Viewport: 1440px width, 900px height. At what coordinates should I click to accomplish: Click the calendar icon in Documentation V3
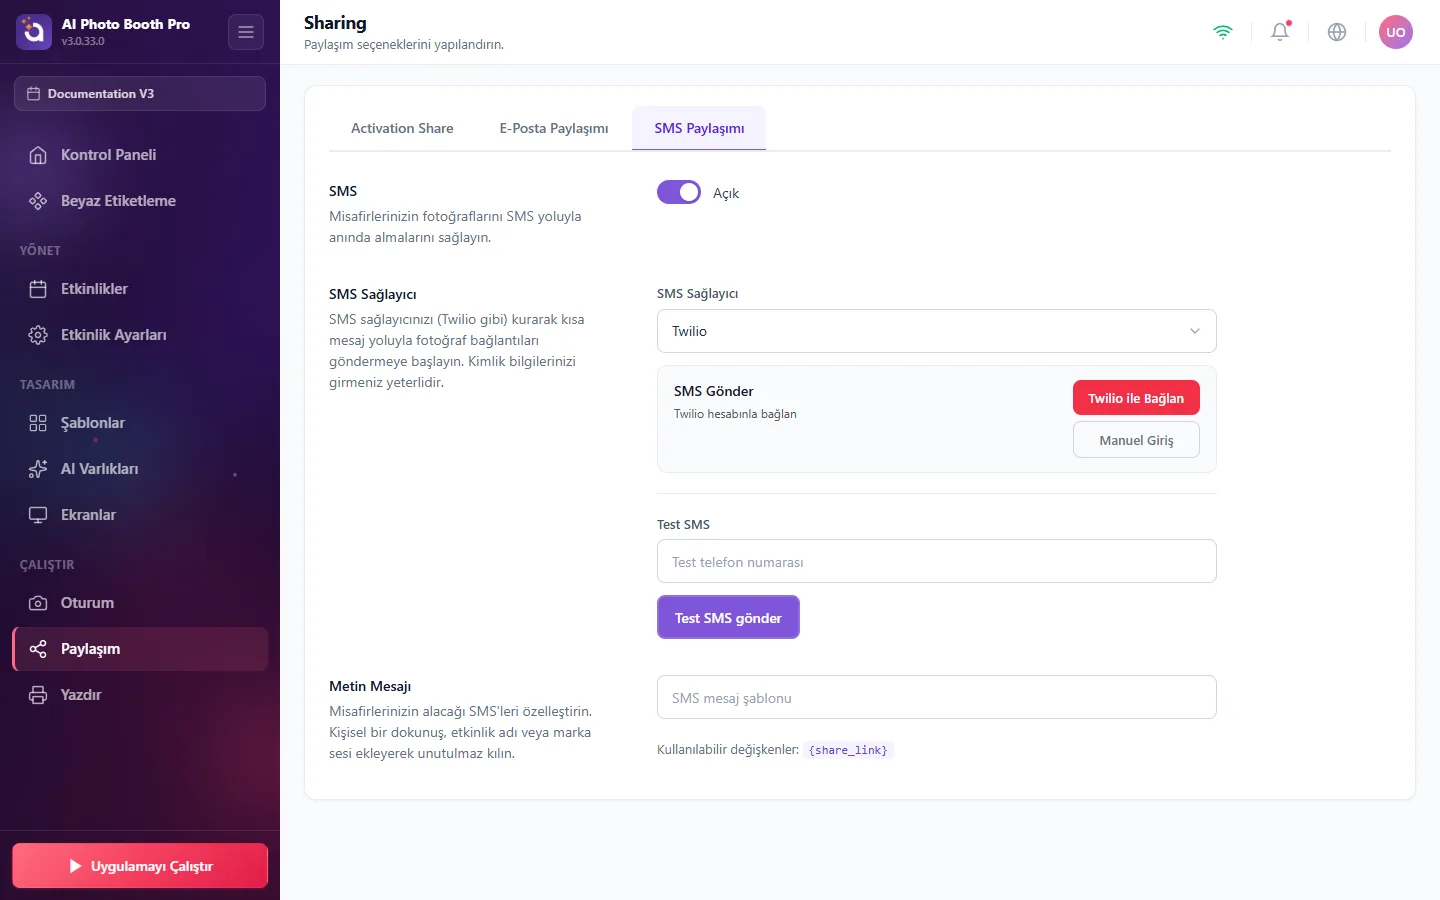[33, 94]
